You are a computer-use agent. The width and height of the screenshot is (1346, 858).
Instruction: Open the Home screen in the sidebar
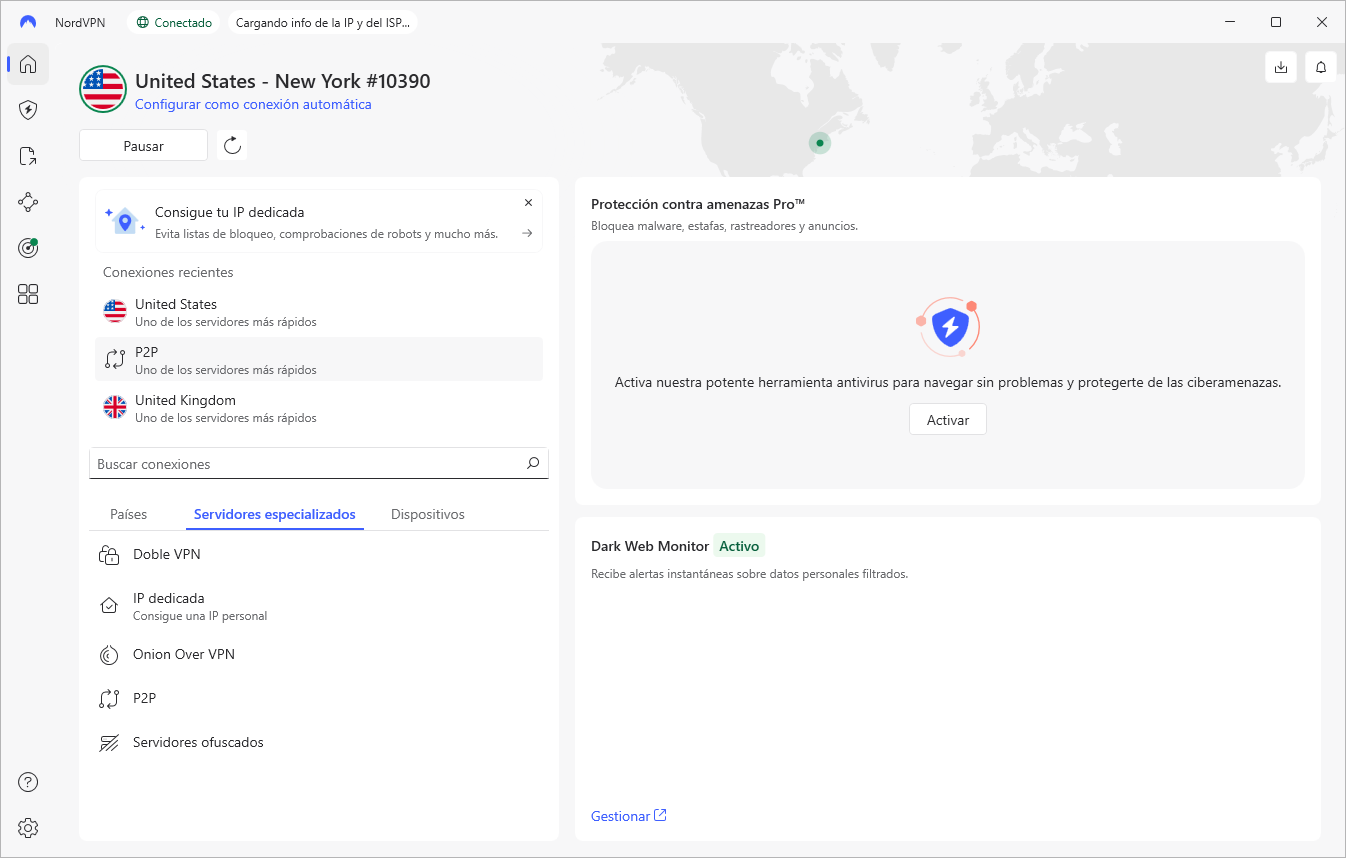tap(27, 64)
